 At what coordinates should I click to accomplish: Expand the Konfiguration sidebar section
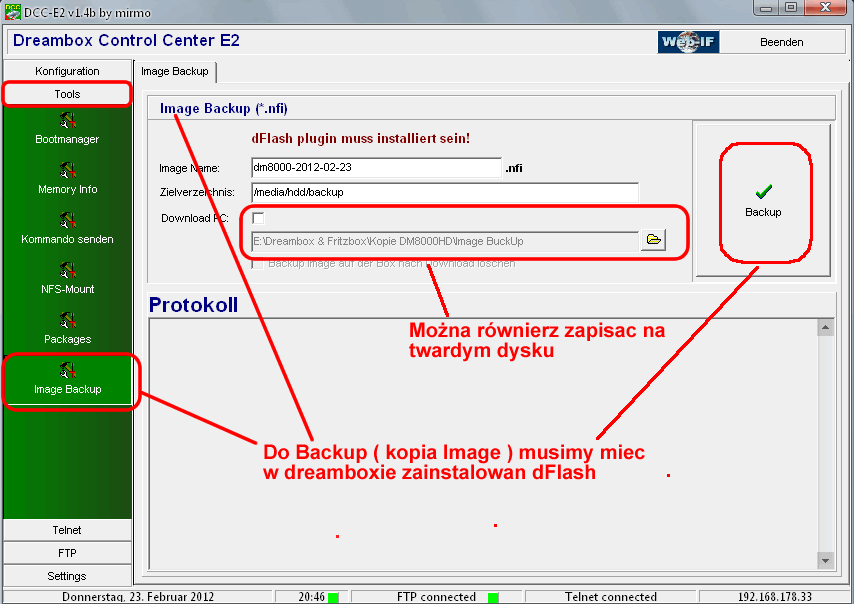tap(67, 71)
